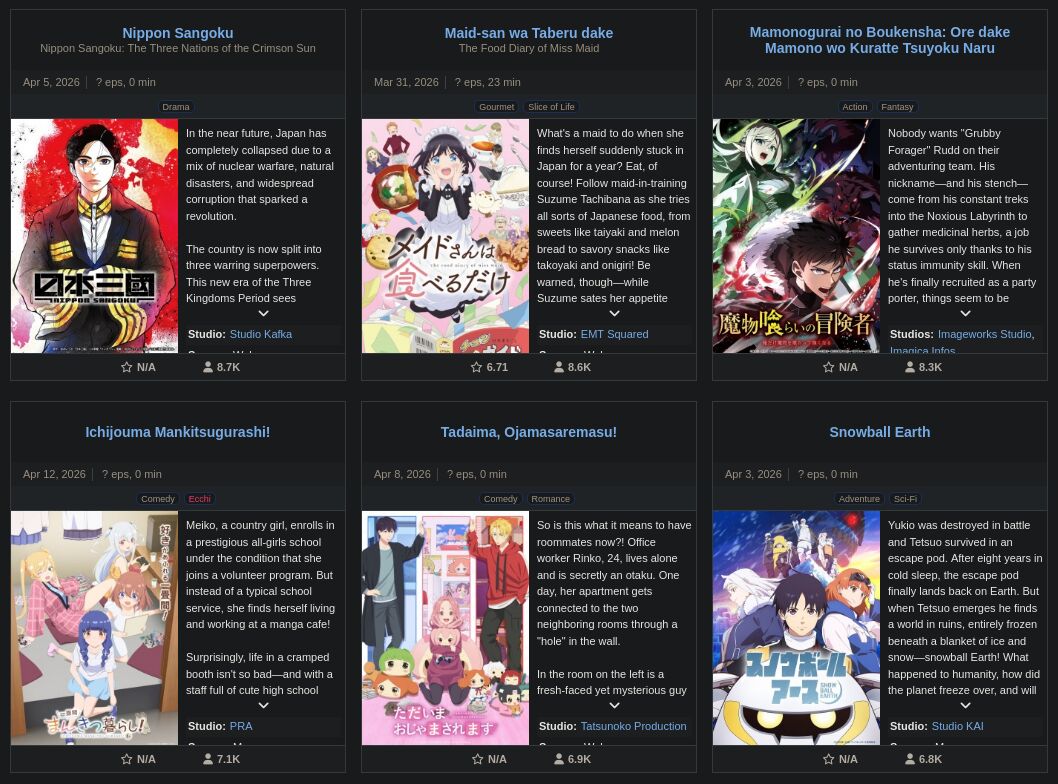The width and height of the screenshot is (1058, 784).
Task: Click the members icon beside 7.1K
Action: pyautogui.click(x=208, y=759)
